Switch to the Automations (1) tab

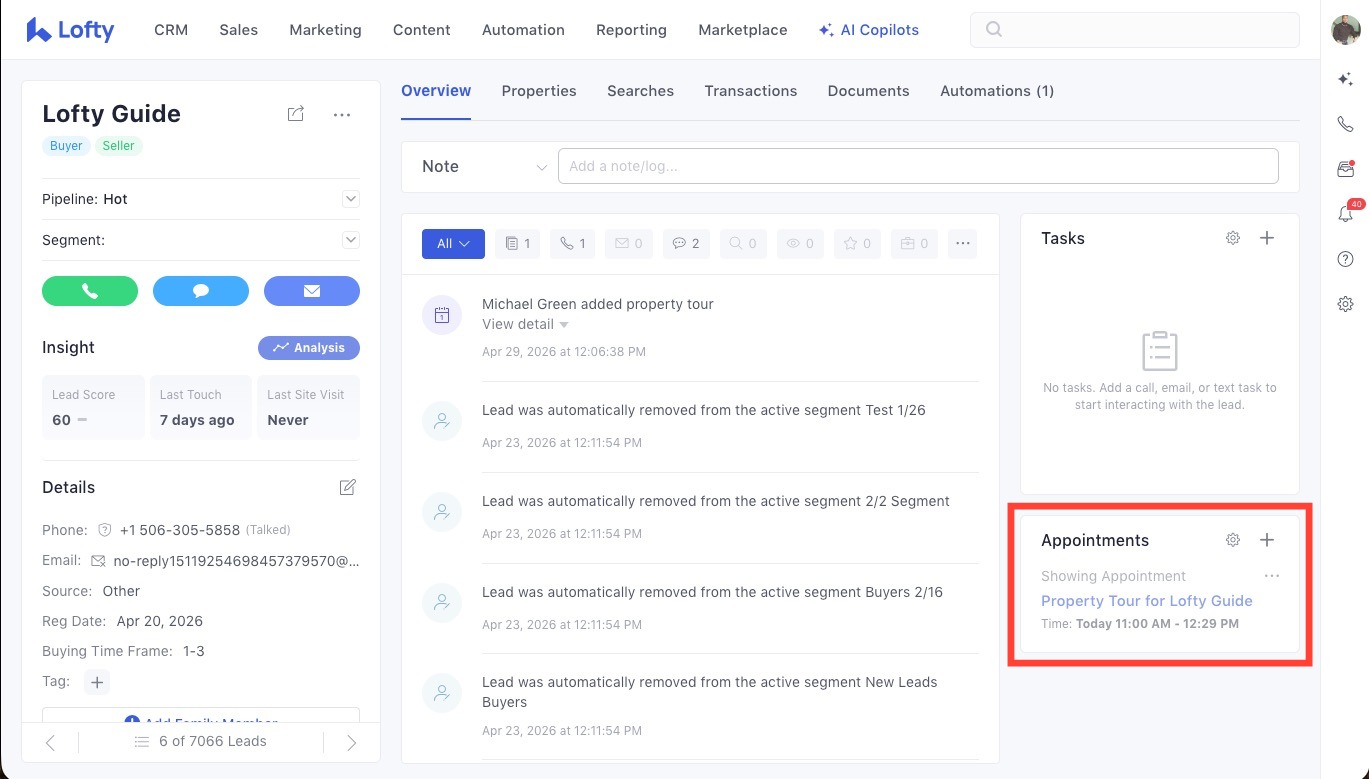[x=997, y=91]
